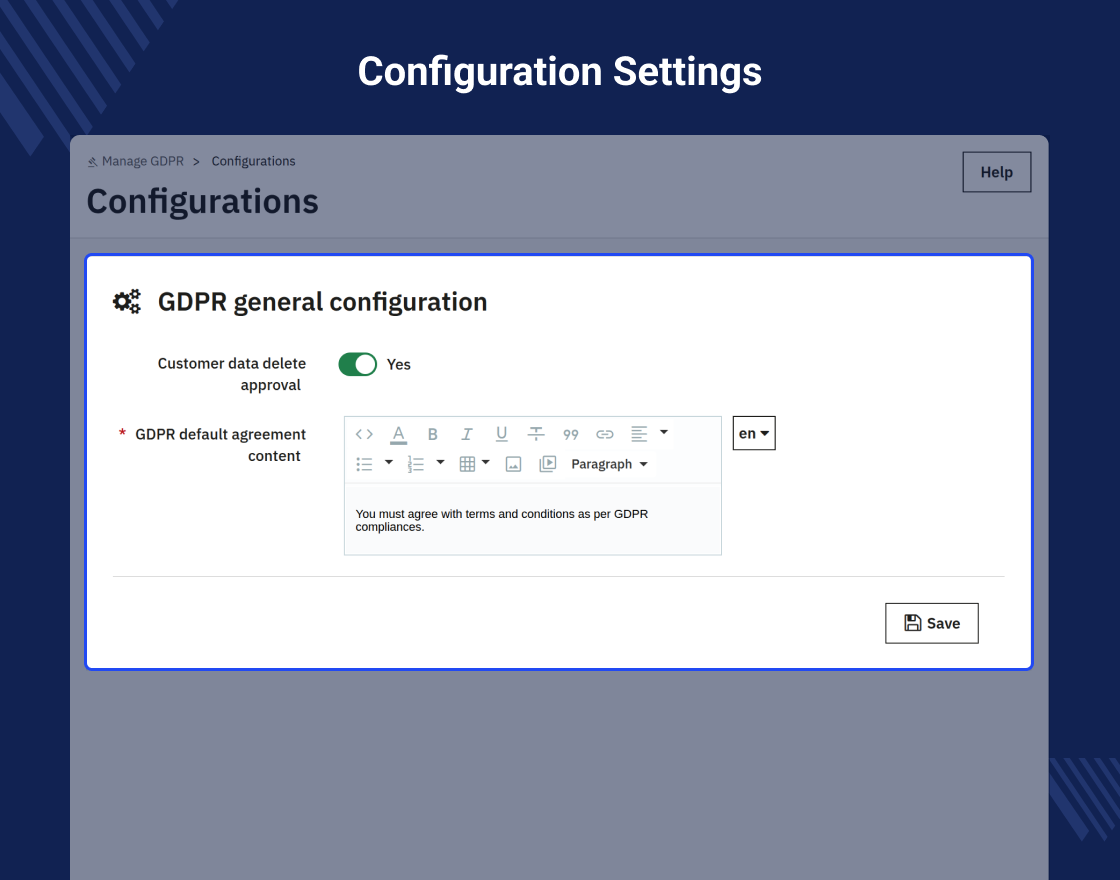Disable Customer data delete approval toggle
Image resolution: width=1120 pixels, height=880 pixels.
(x=357, y=364)
